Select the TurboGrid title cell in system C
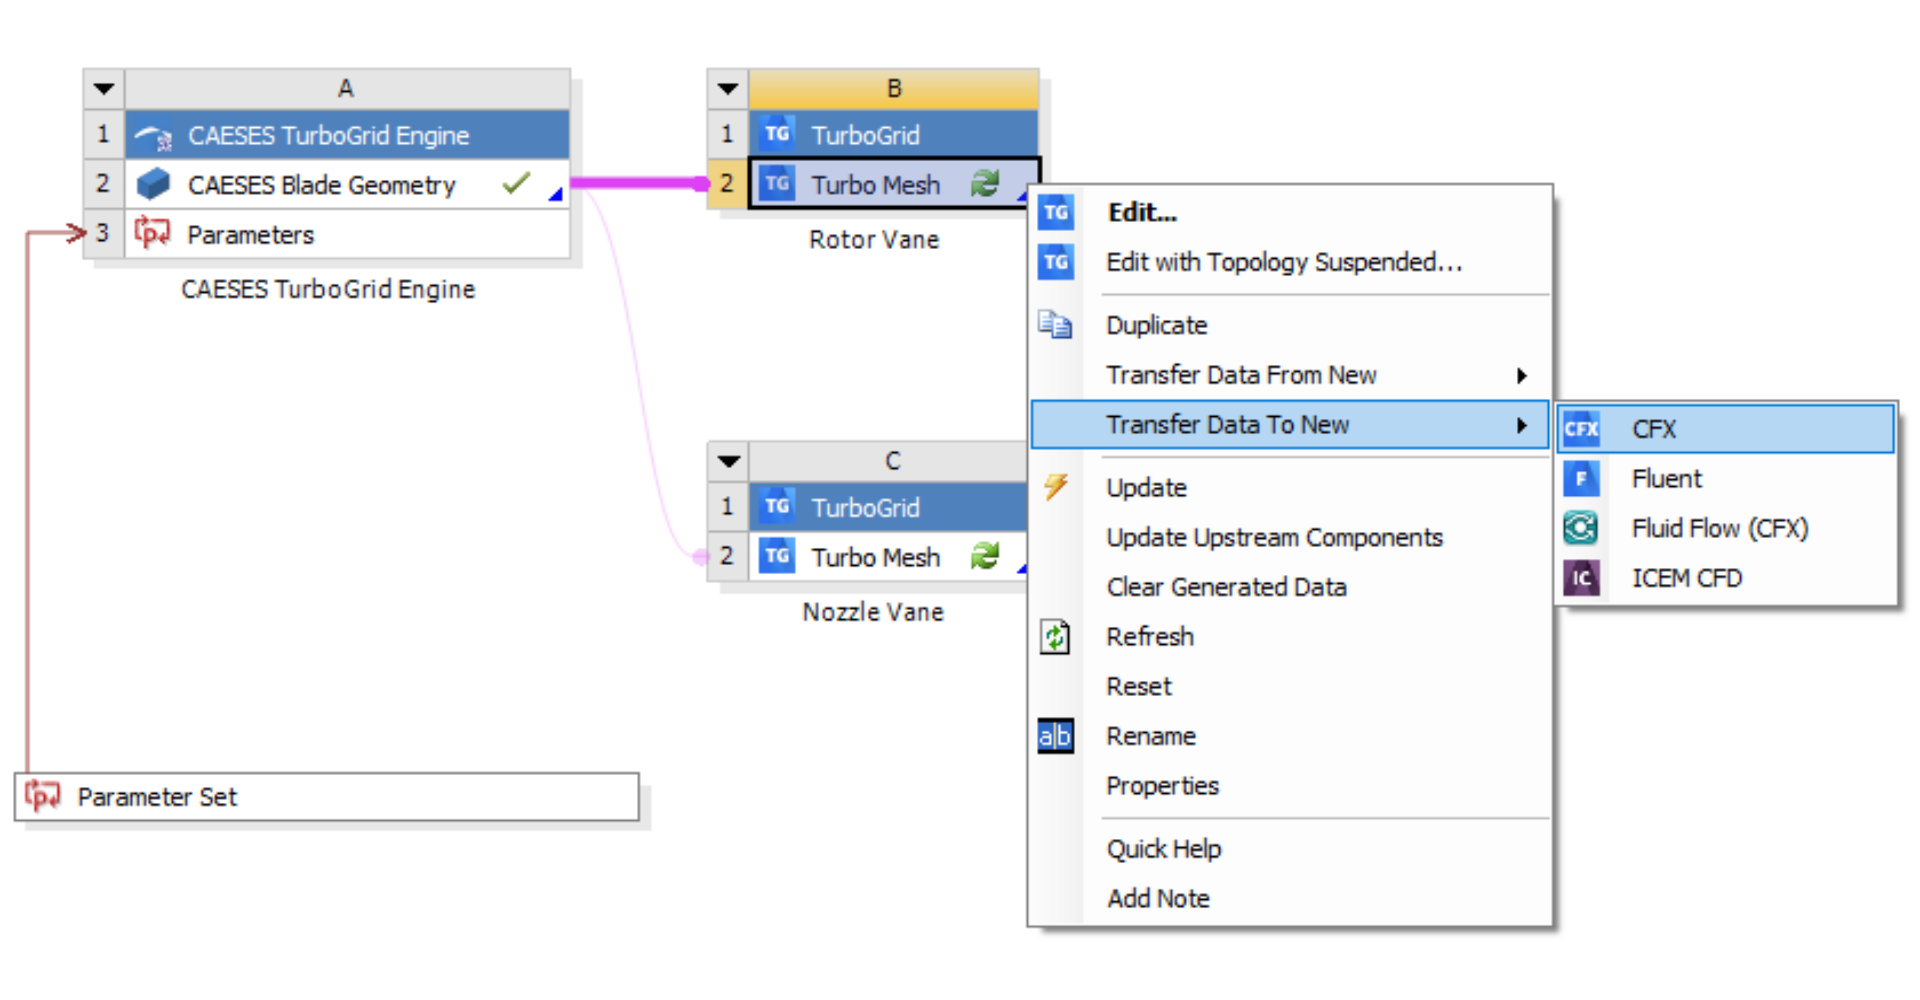Screen dimensions: 1920x1000 click(890, 507)
